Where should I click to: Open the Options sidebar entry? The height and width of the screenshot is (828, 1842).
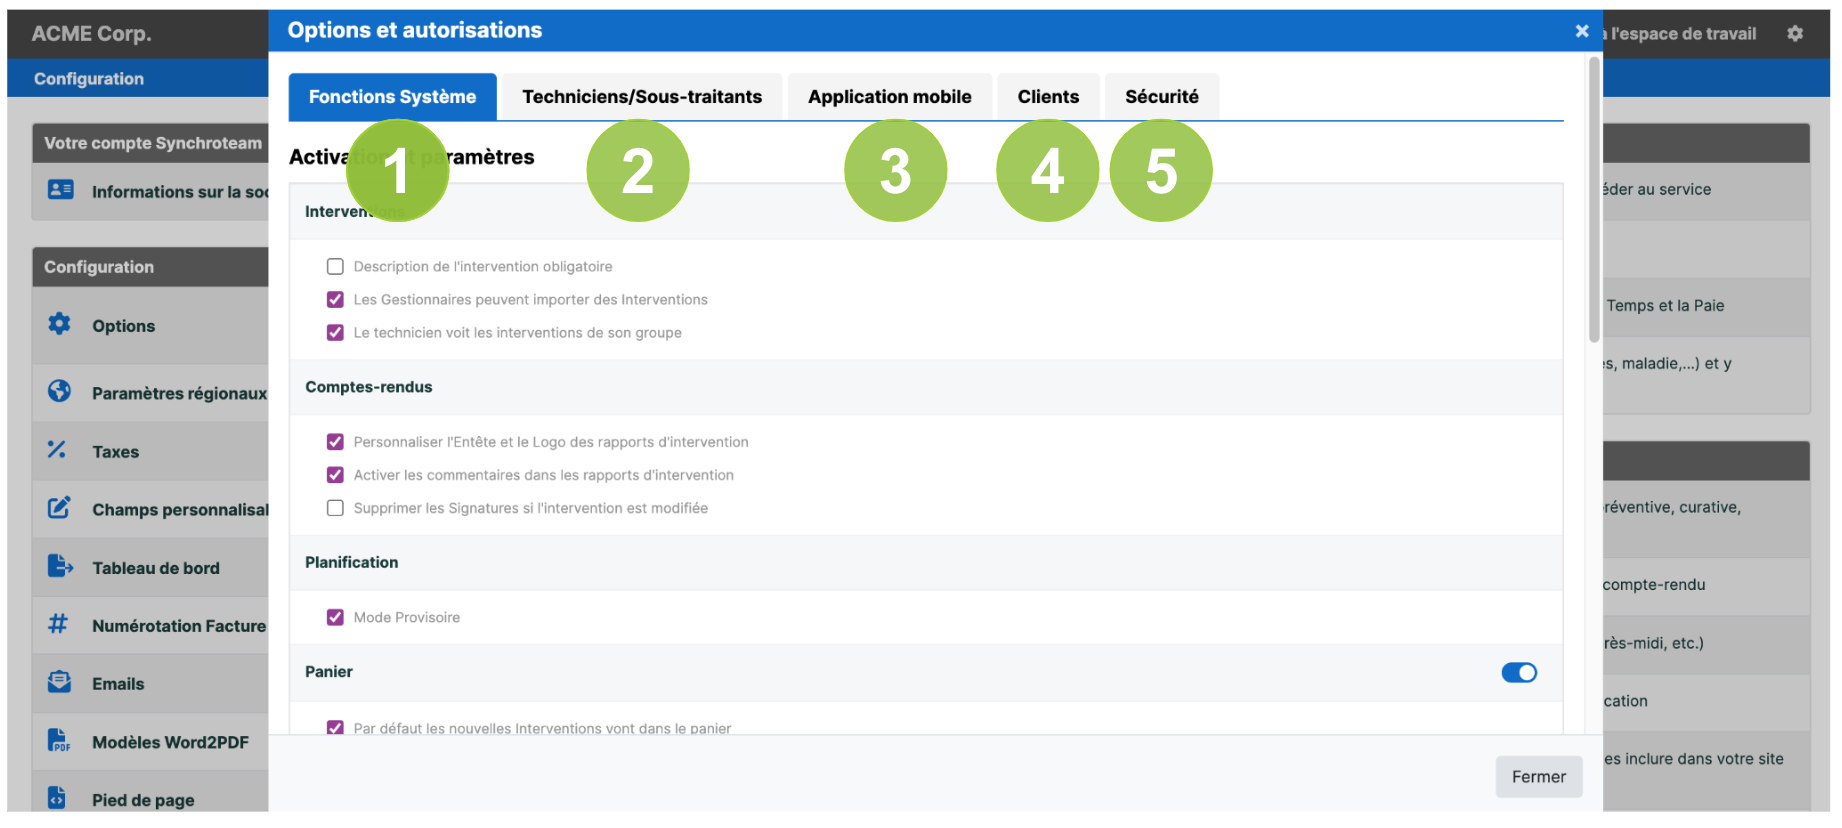(x=123, y=326)
